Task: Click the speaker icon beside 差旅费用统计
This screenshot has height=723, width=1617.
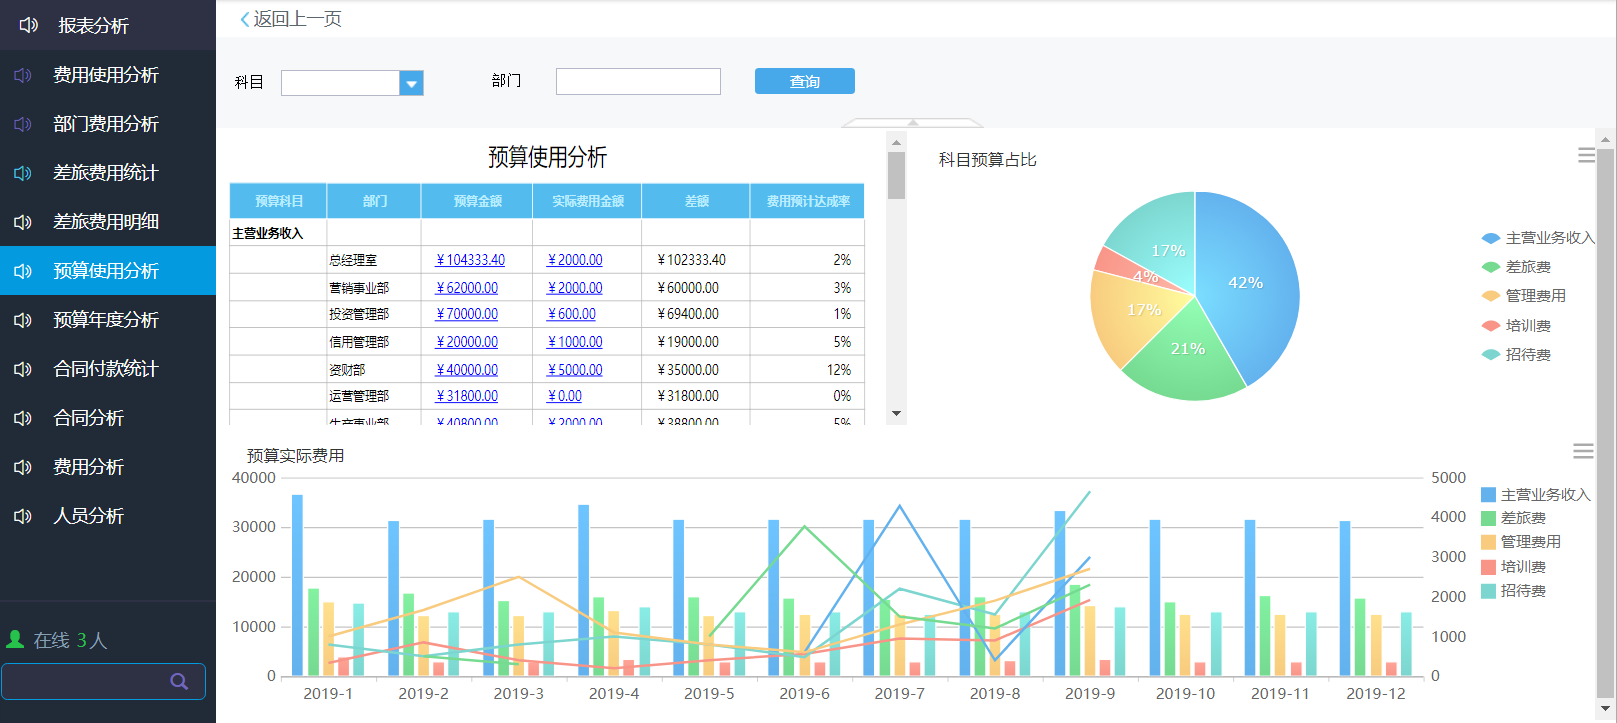Action: click(23, 173)
